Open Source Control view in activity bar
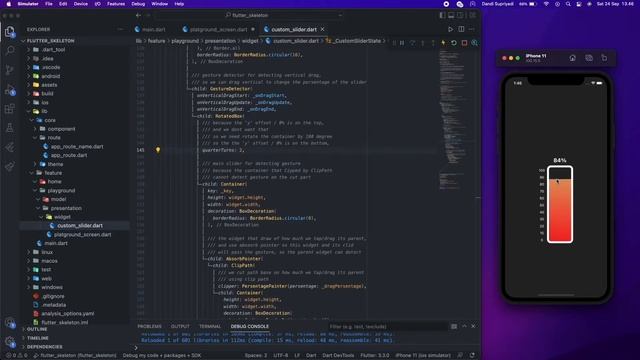This screenshot has width=640, height=360. (10, 70)
